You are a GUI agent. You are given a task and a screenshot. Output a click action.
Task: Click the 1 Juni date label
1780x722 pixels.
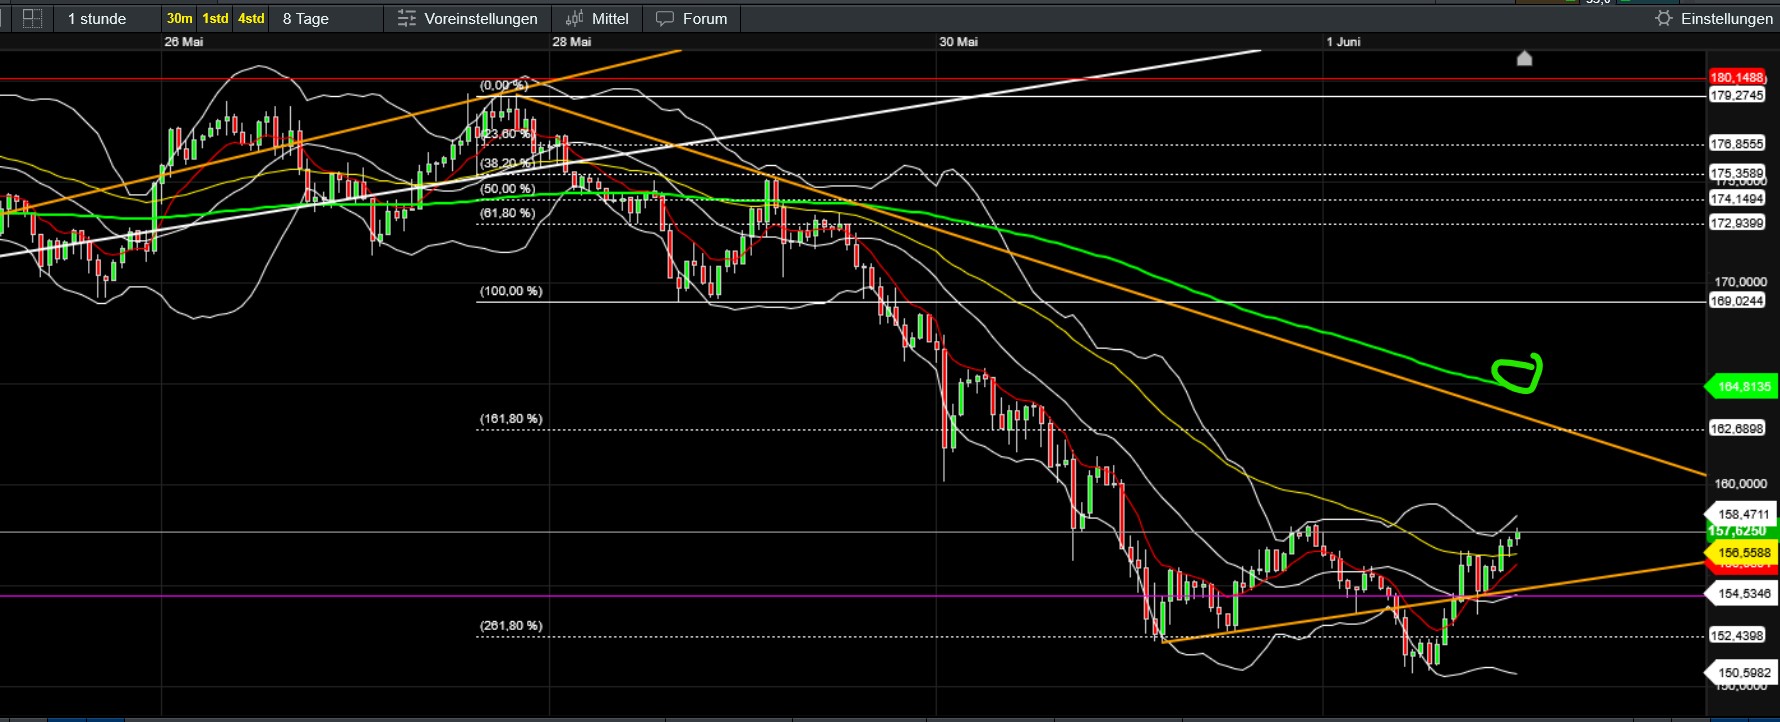click(1344, 42)
